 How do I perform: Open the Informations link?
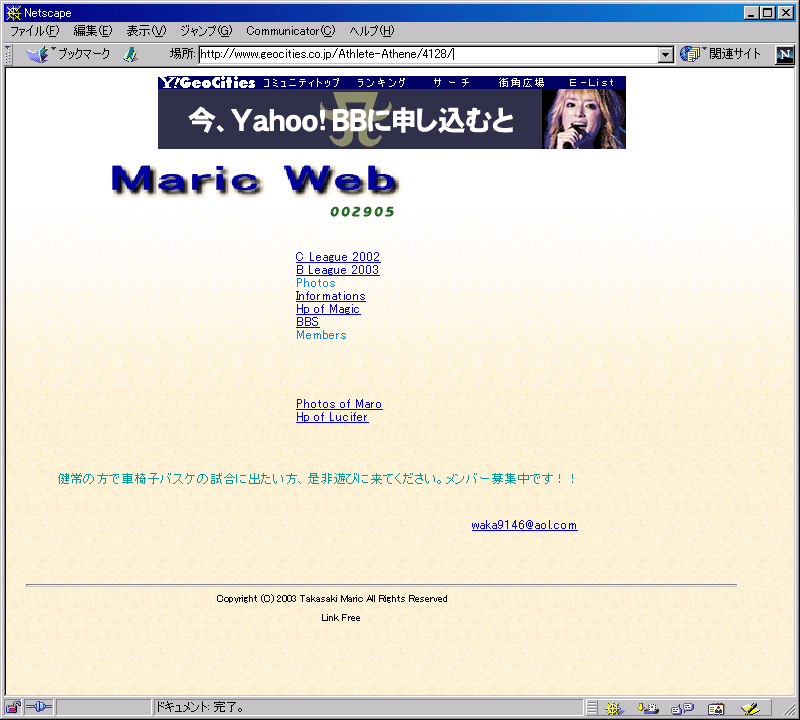click(x=331, y=296)
